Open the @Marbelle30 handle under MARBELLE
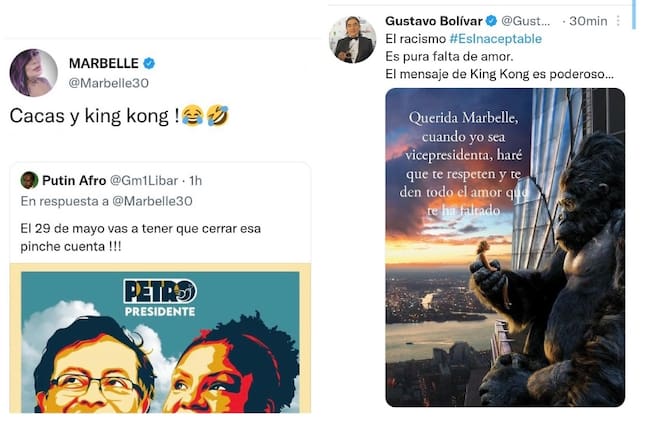This screenshot has width=650, height=426. (x=109, y=83)
